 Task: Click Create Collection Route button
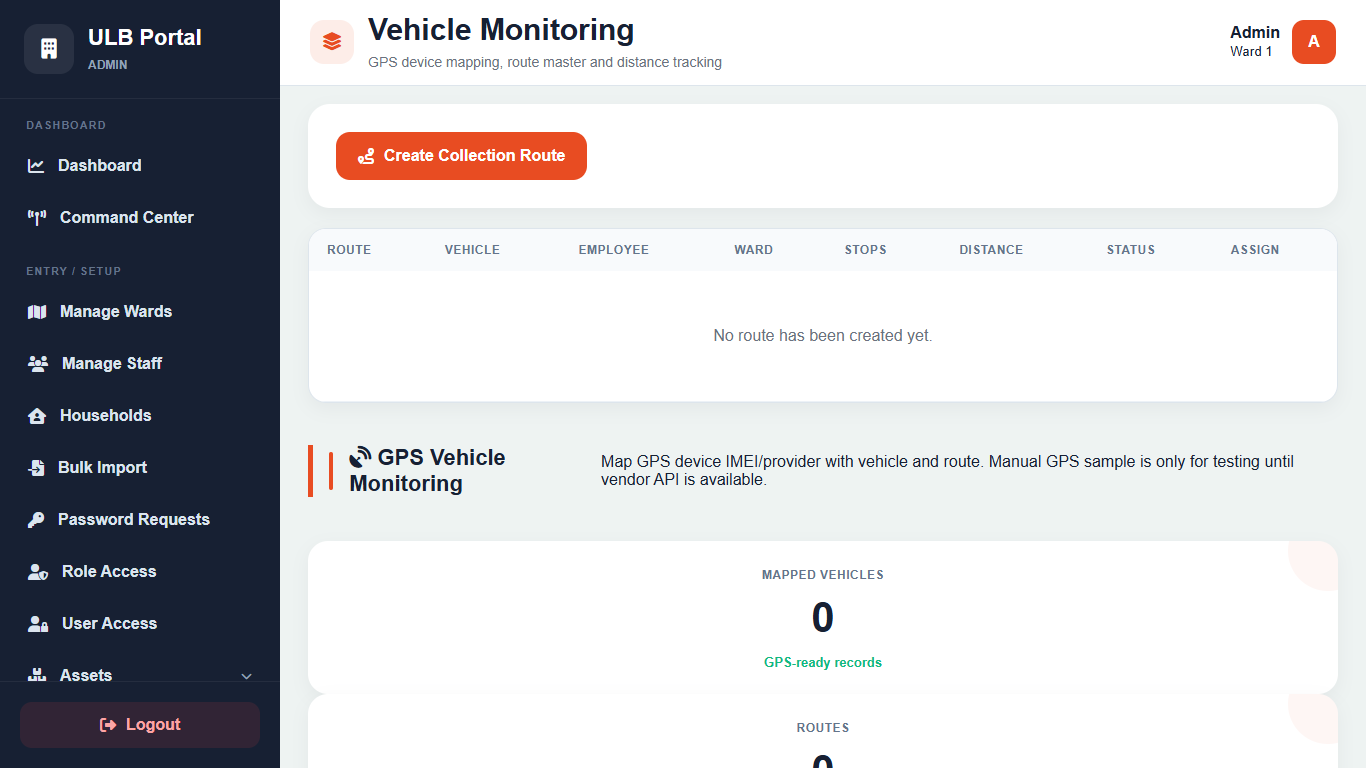pyautogui.click(x=461, y=156)
